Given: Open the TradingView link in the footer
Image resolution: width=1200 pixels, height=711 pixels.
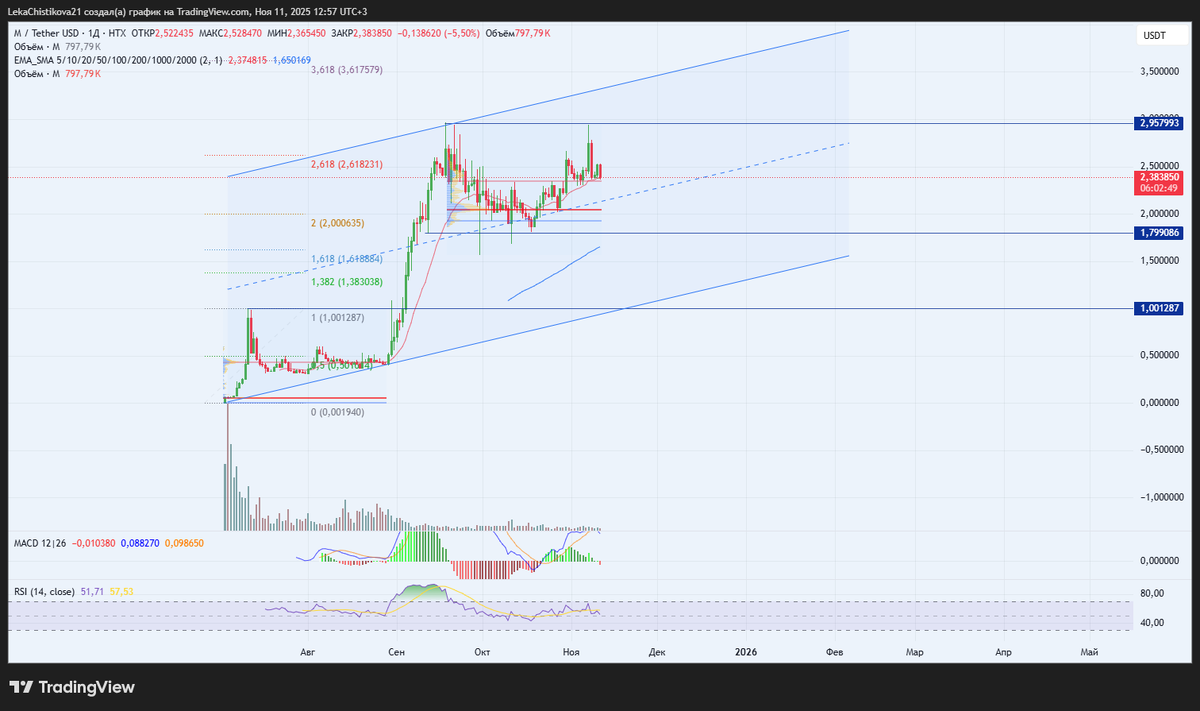Looking at the screenshot, I should [86, 687].
